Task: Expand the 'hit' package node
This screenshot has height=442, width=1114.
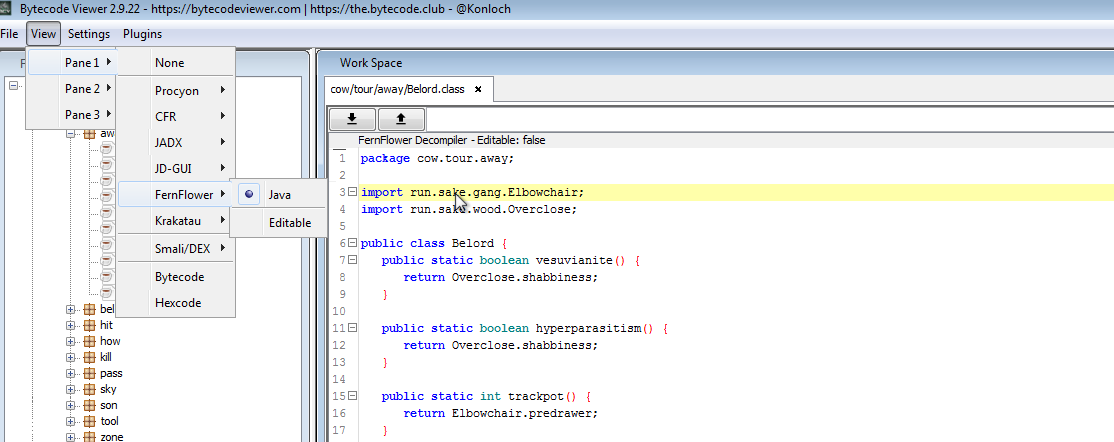Action: click(x=70, y=325)
